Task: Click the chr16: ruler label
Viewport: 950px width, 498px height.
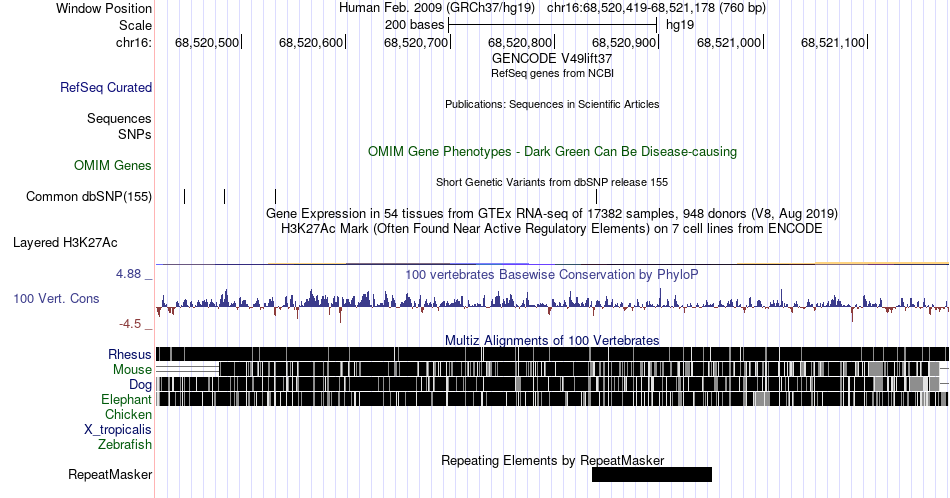Action: pyautogui.click(x=134, y=42)
